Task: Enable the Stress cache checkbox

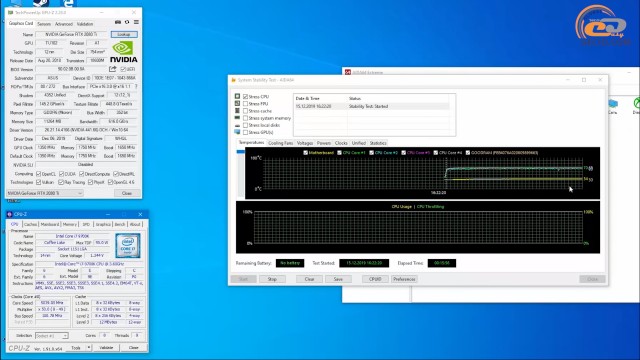Action: click(245, 111)
